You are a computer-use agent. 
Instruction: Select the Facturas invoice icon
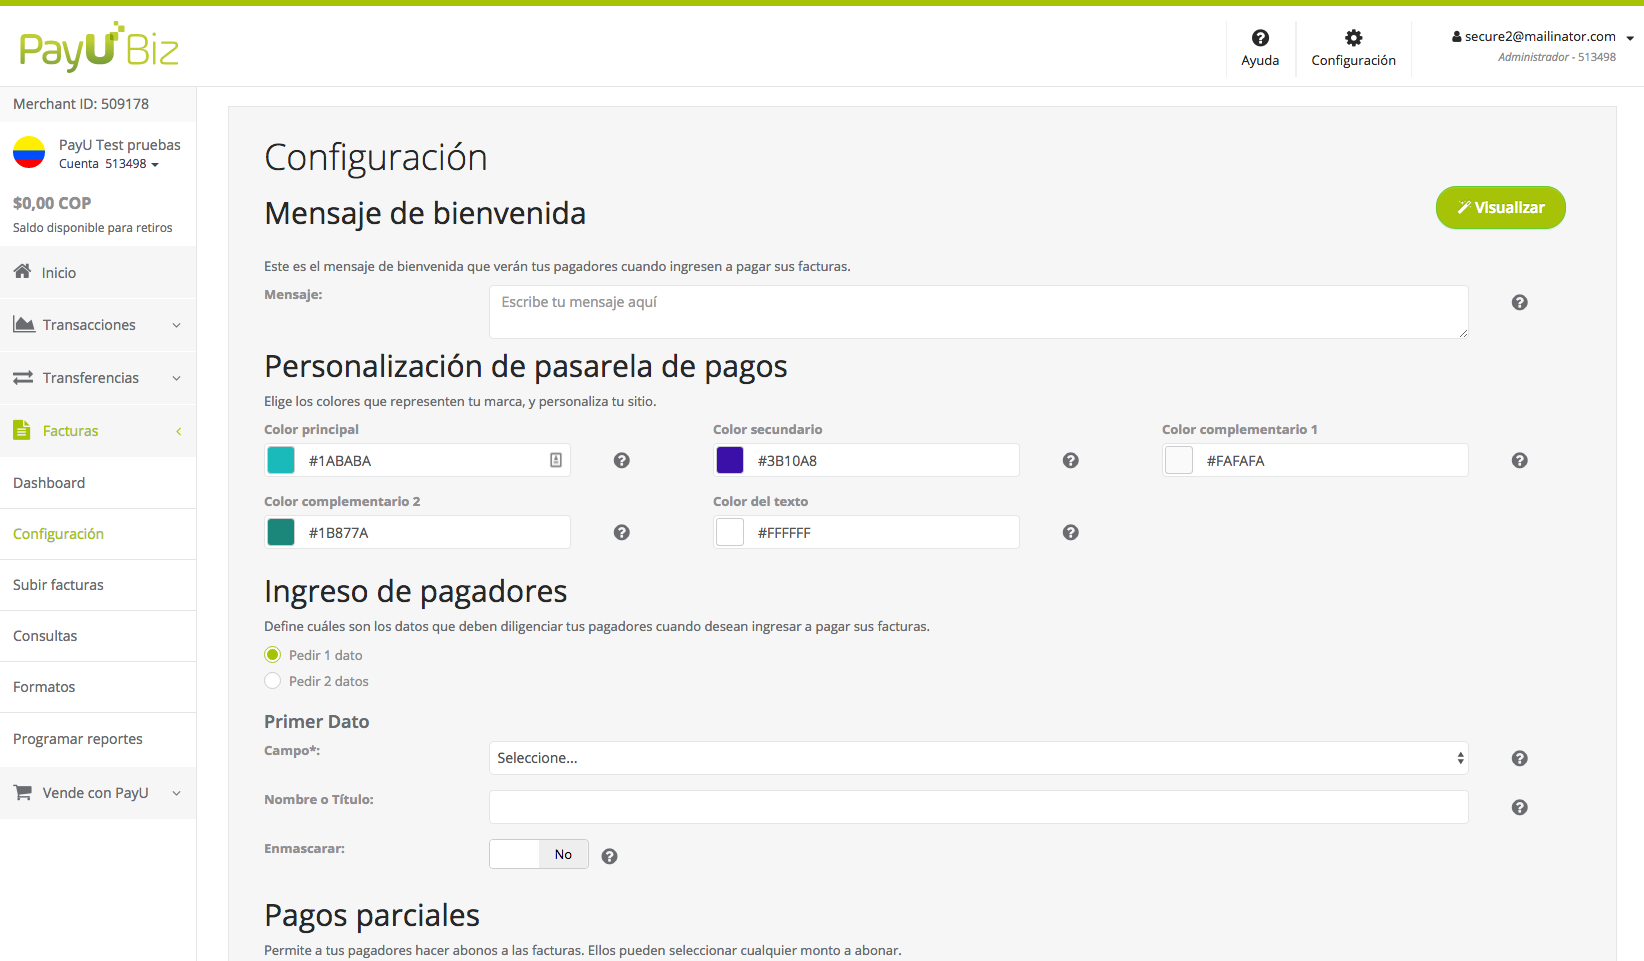(21, 430)
